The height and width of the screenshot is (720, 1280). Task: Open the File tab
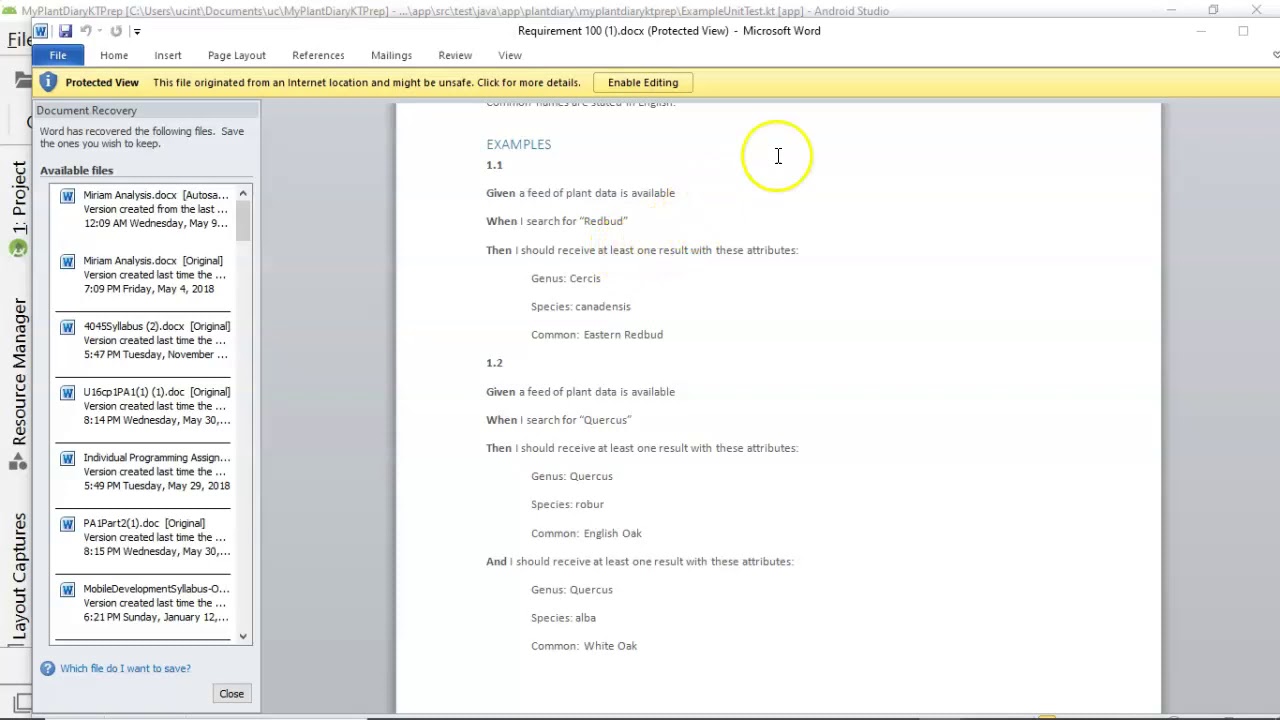click(58, 55)
